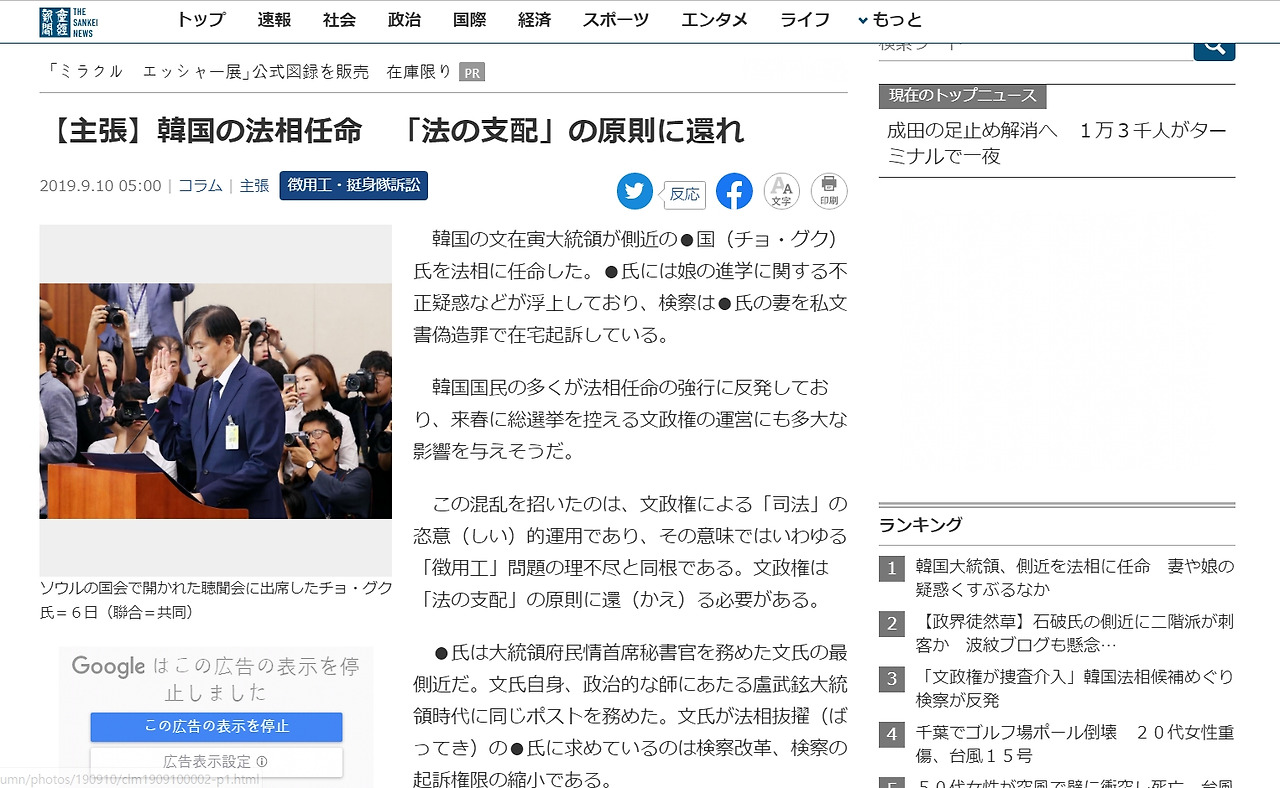Image resolution: width=1280 pixels, height=788 pixels.
Task: Open スポーツ section in navigation
Action: click(616, 20)
